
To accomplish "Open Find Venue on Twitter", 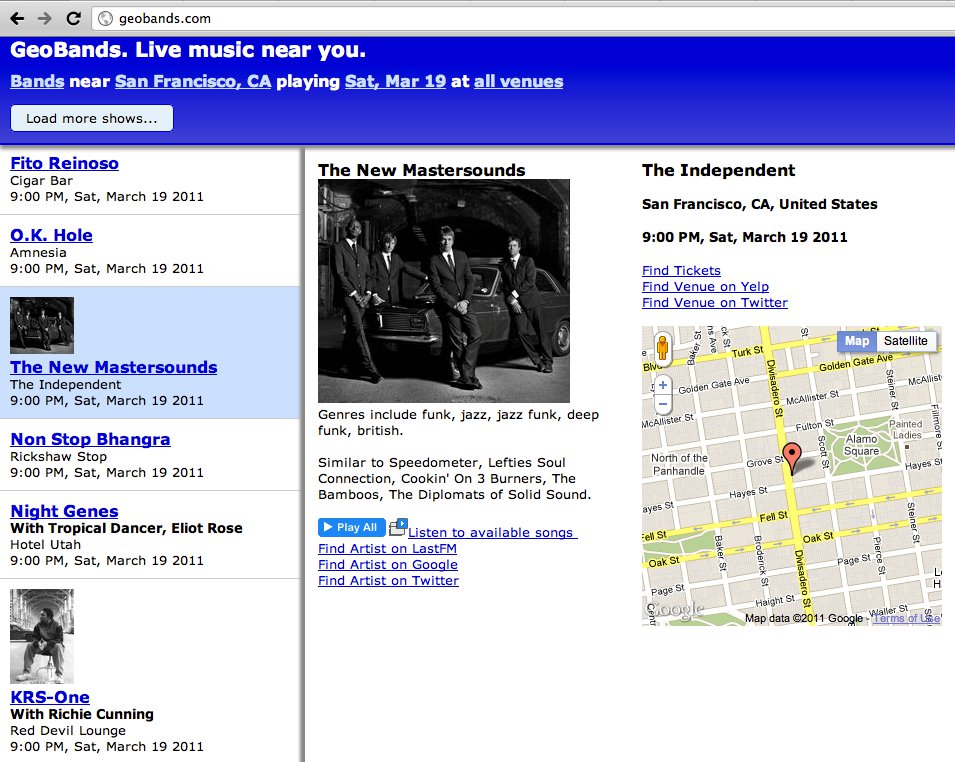I will pyautogui.click(x=715, y=303).
